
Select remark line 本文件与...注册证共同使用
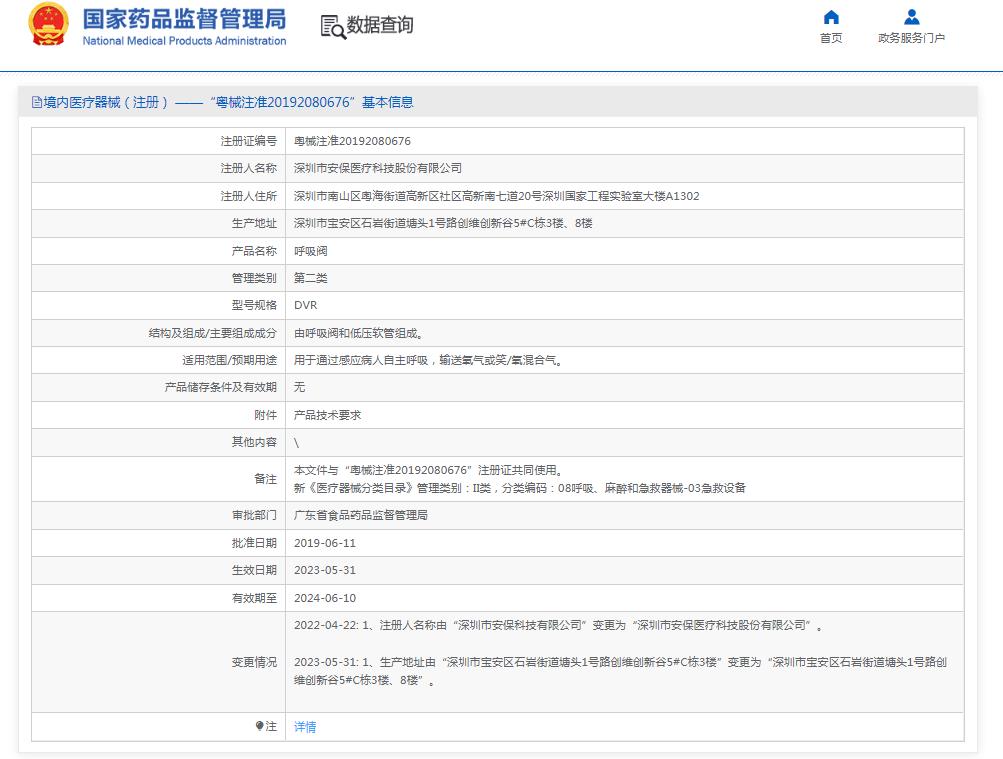pos(429,470)
